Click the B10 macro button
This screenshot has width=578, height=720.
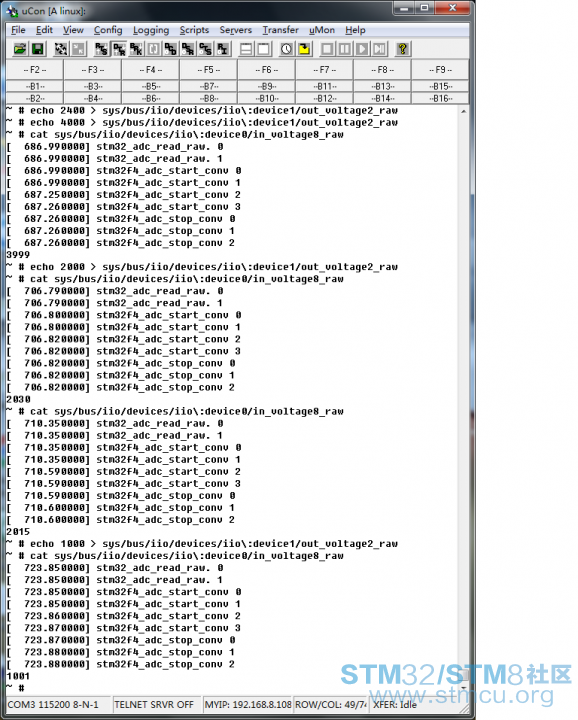pyautogui.click(x=267, y=98)
